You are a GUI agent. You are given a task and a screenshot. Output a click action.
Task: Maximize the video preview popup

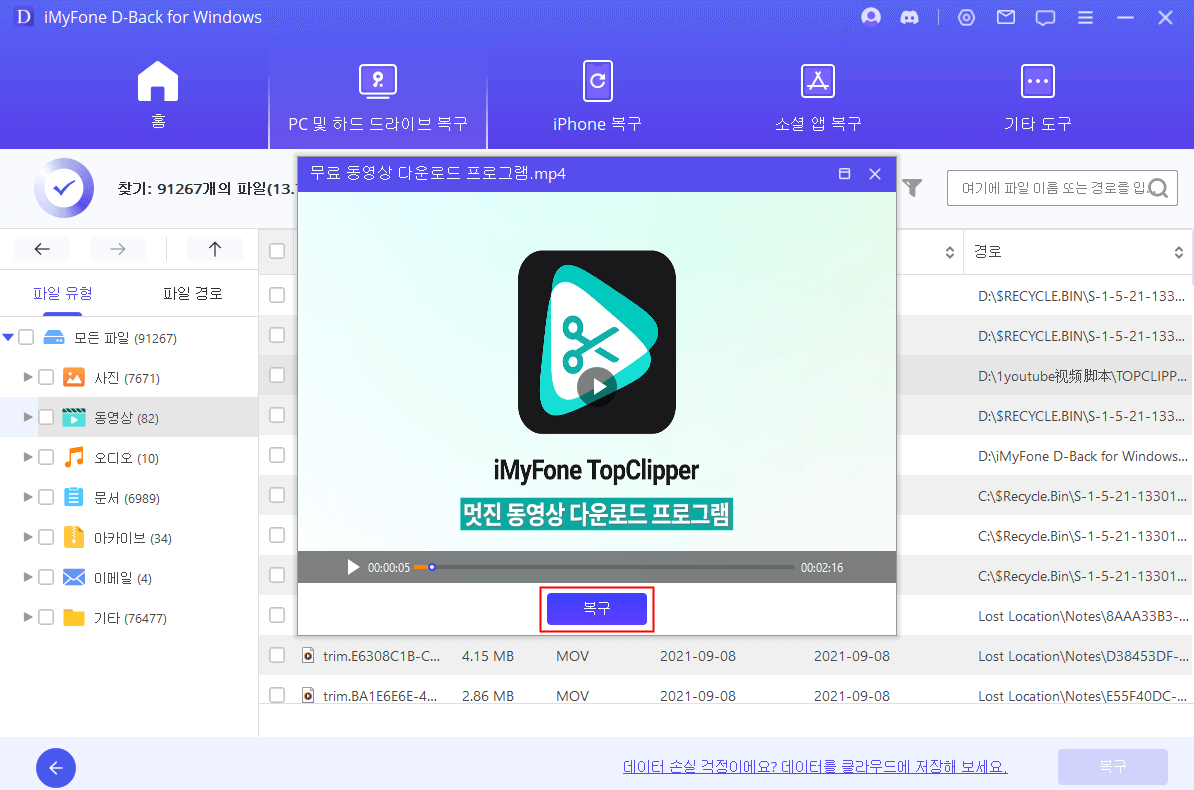click(x=844, y=174)
